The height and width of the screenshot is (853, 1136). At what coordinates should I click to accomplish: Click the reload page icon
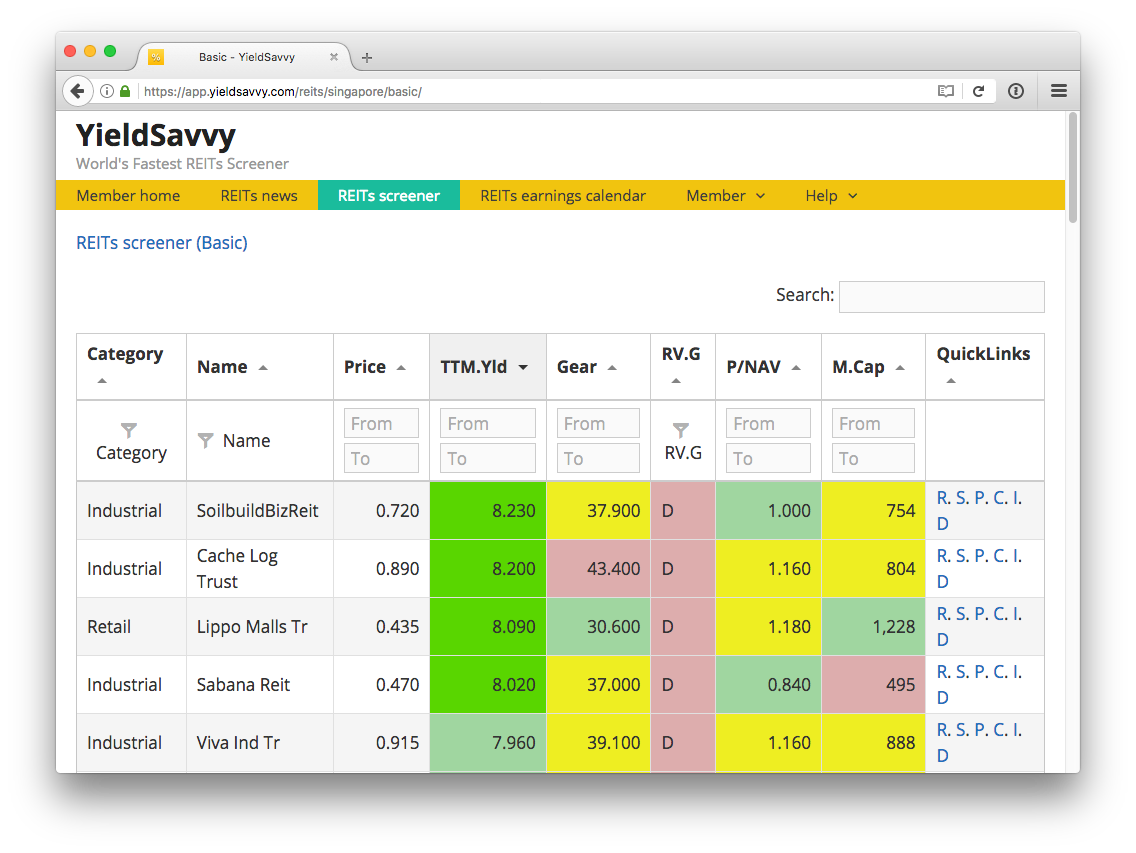tap(979, 91)
